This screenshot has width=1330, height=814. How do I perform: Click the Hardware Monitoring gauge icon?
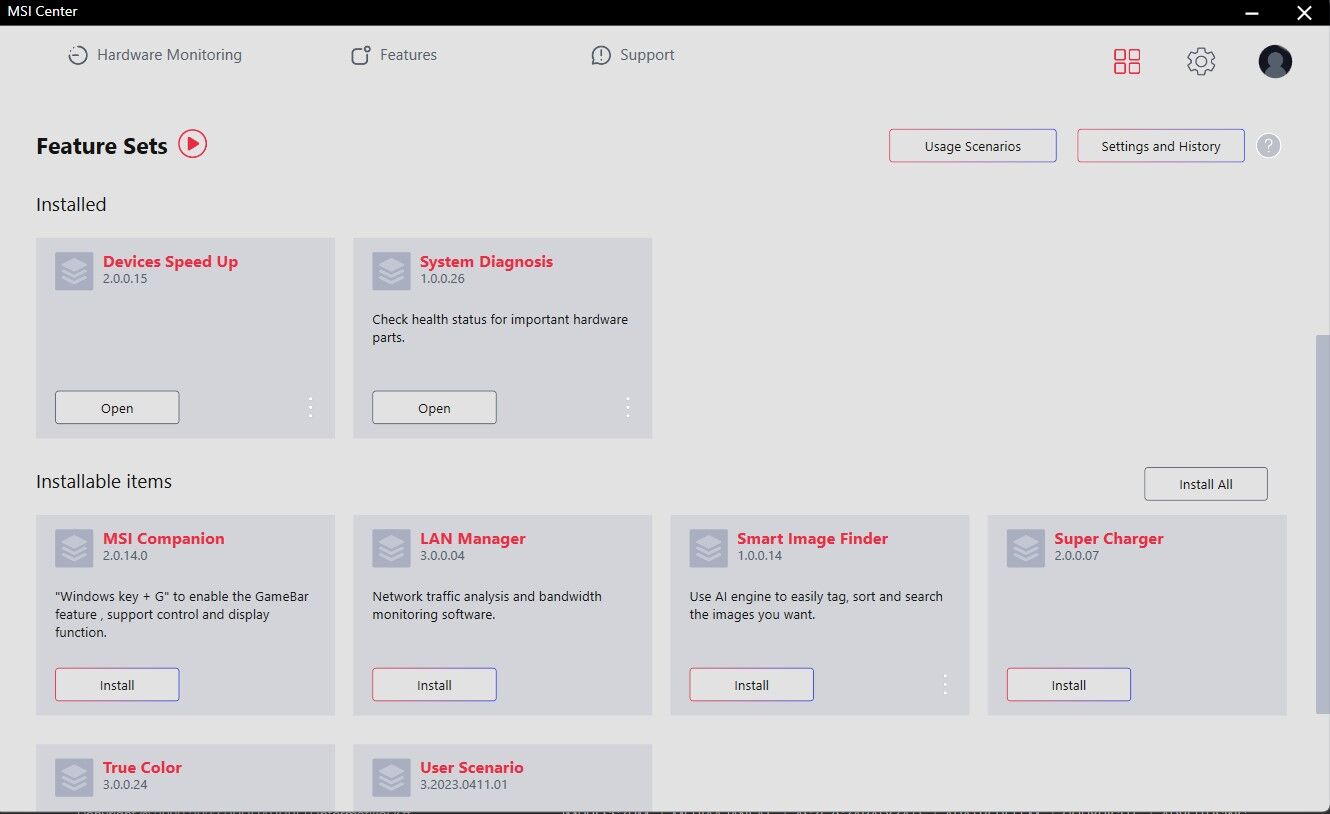pyautogui.click(x=78, y=55)
